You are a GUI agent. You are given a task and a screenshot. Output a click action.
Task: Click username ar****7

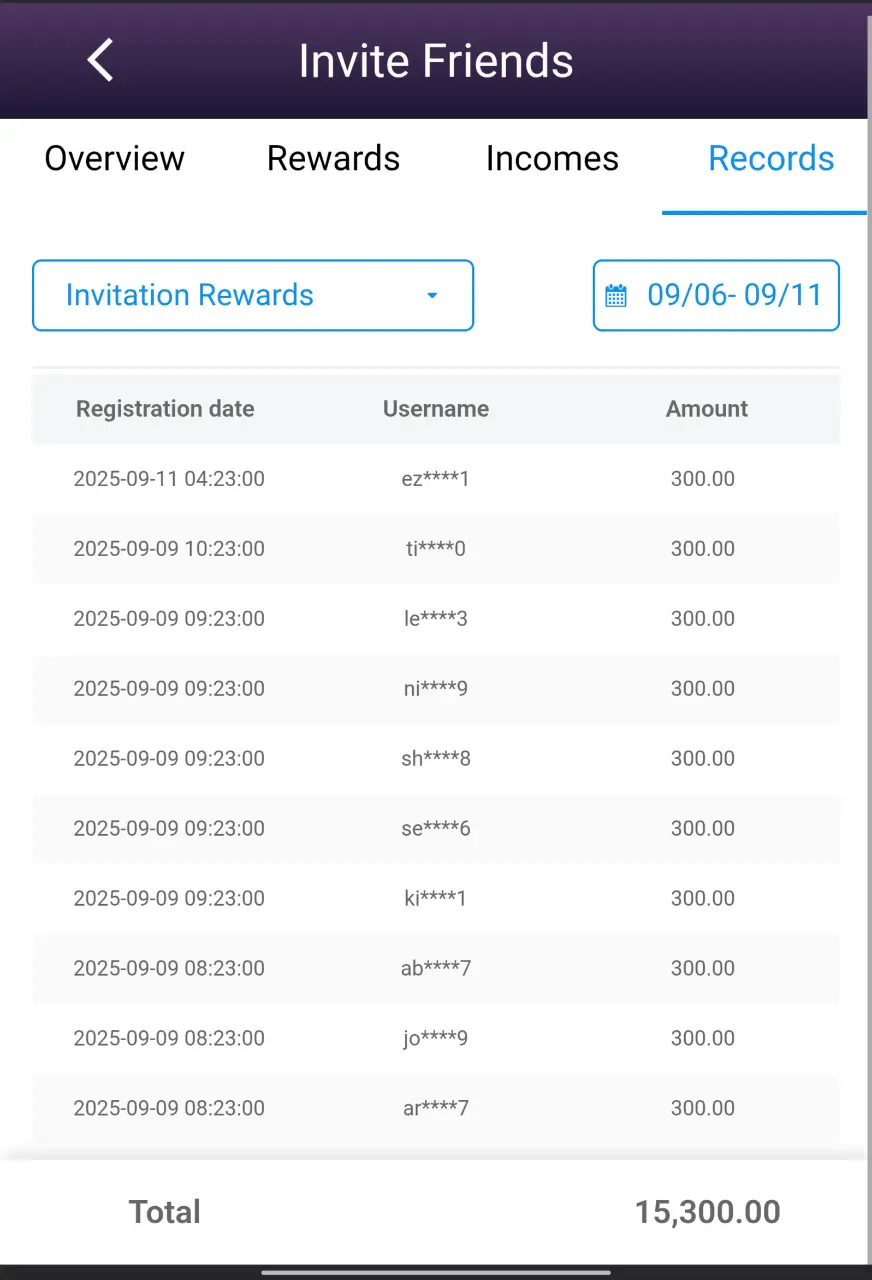click(436, 1109)
